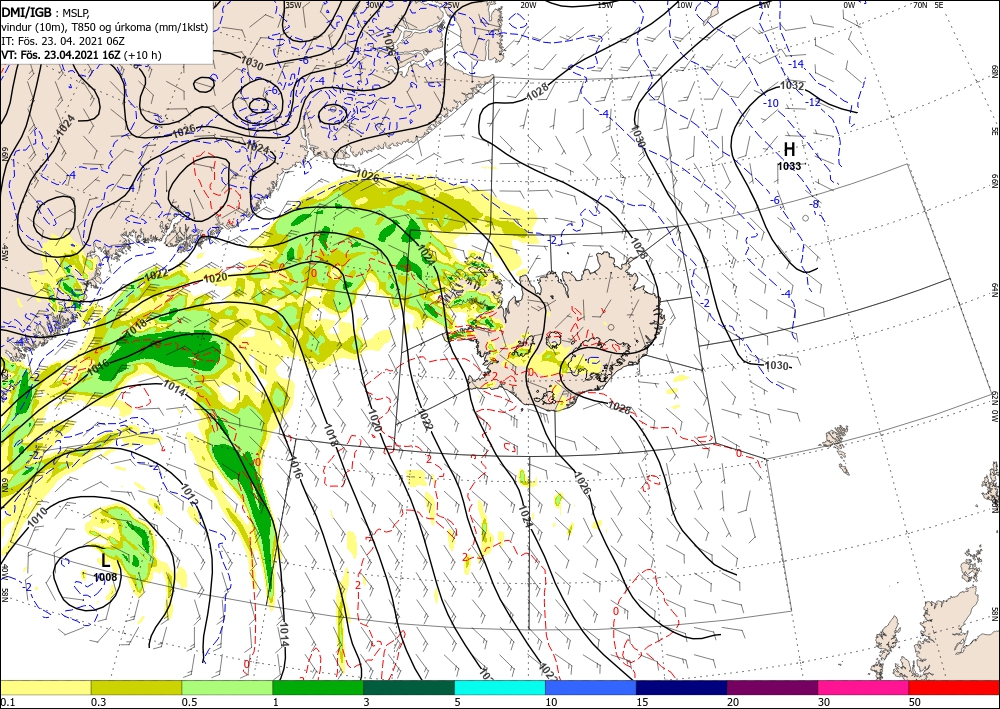Screen dimensions: 1000x709
Task: Click the 10W longitude label
Action: pyautogui.click(x=685, y=5)
